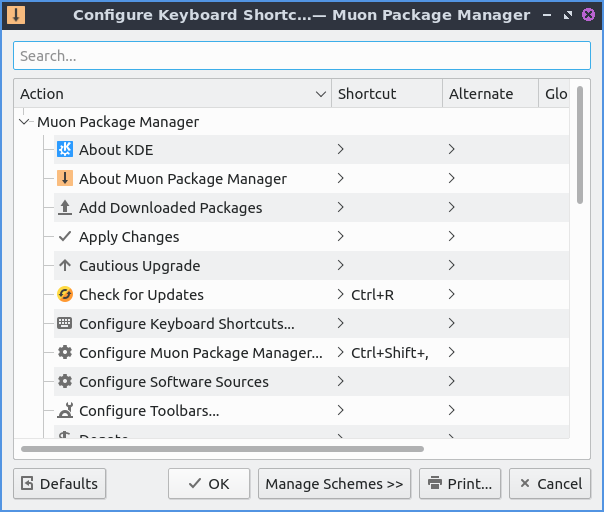The height and width of the screenshot is (512, 604).
Task: Click the Configure Software Sources gear icon
Action: pos(65,382)
